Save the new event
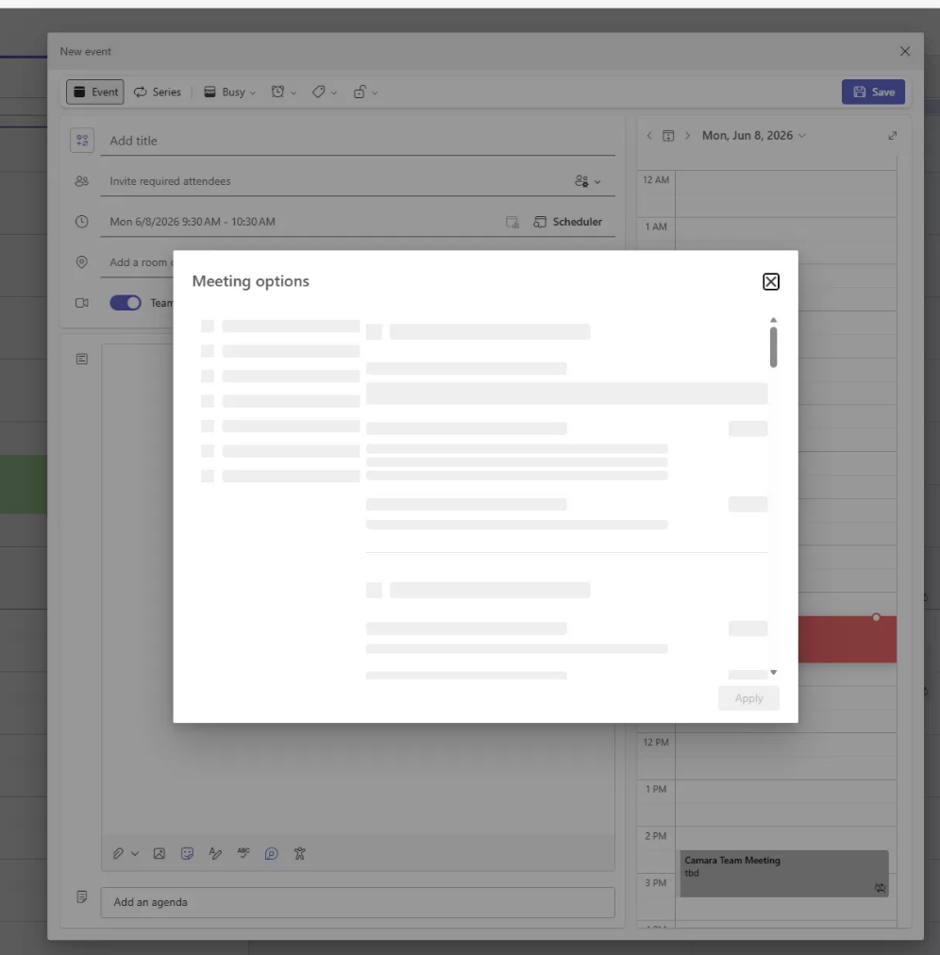 (x=873, y=92)
